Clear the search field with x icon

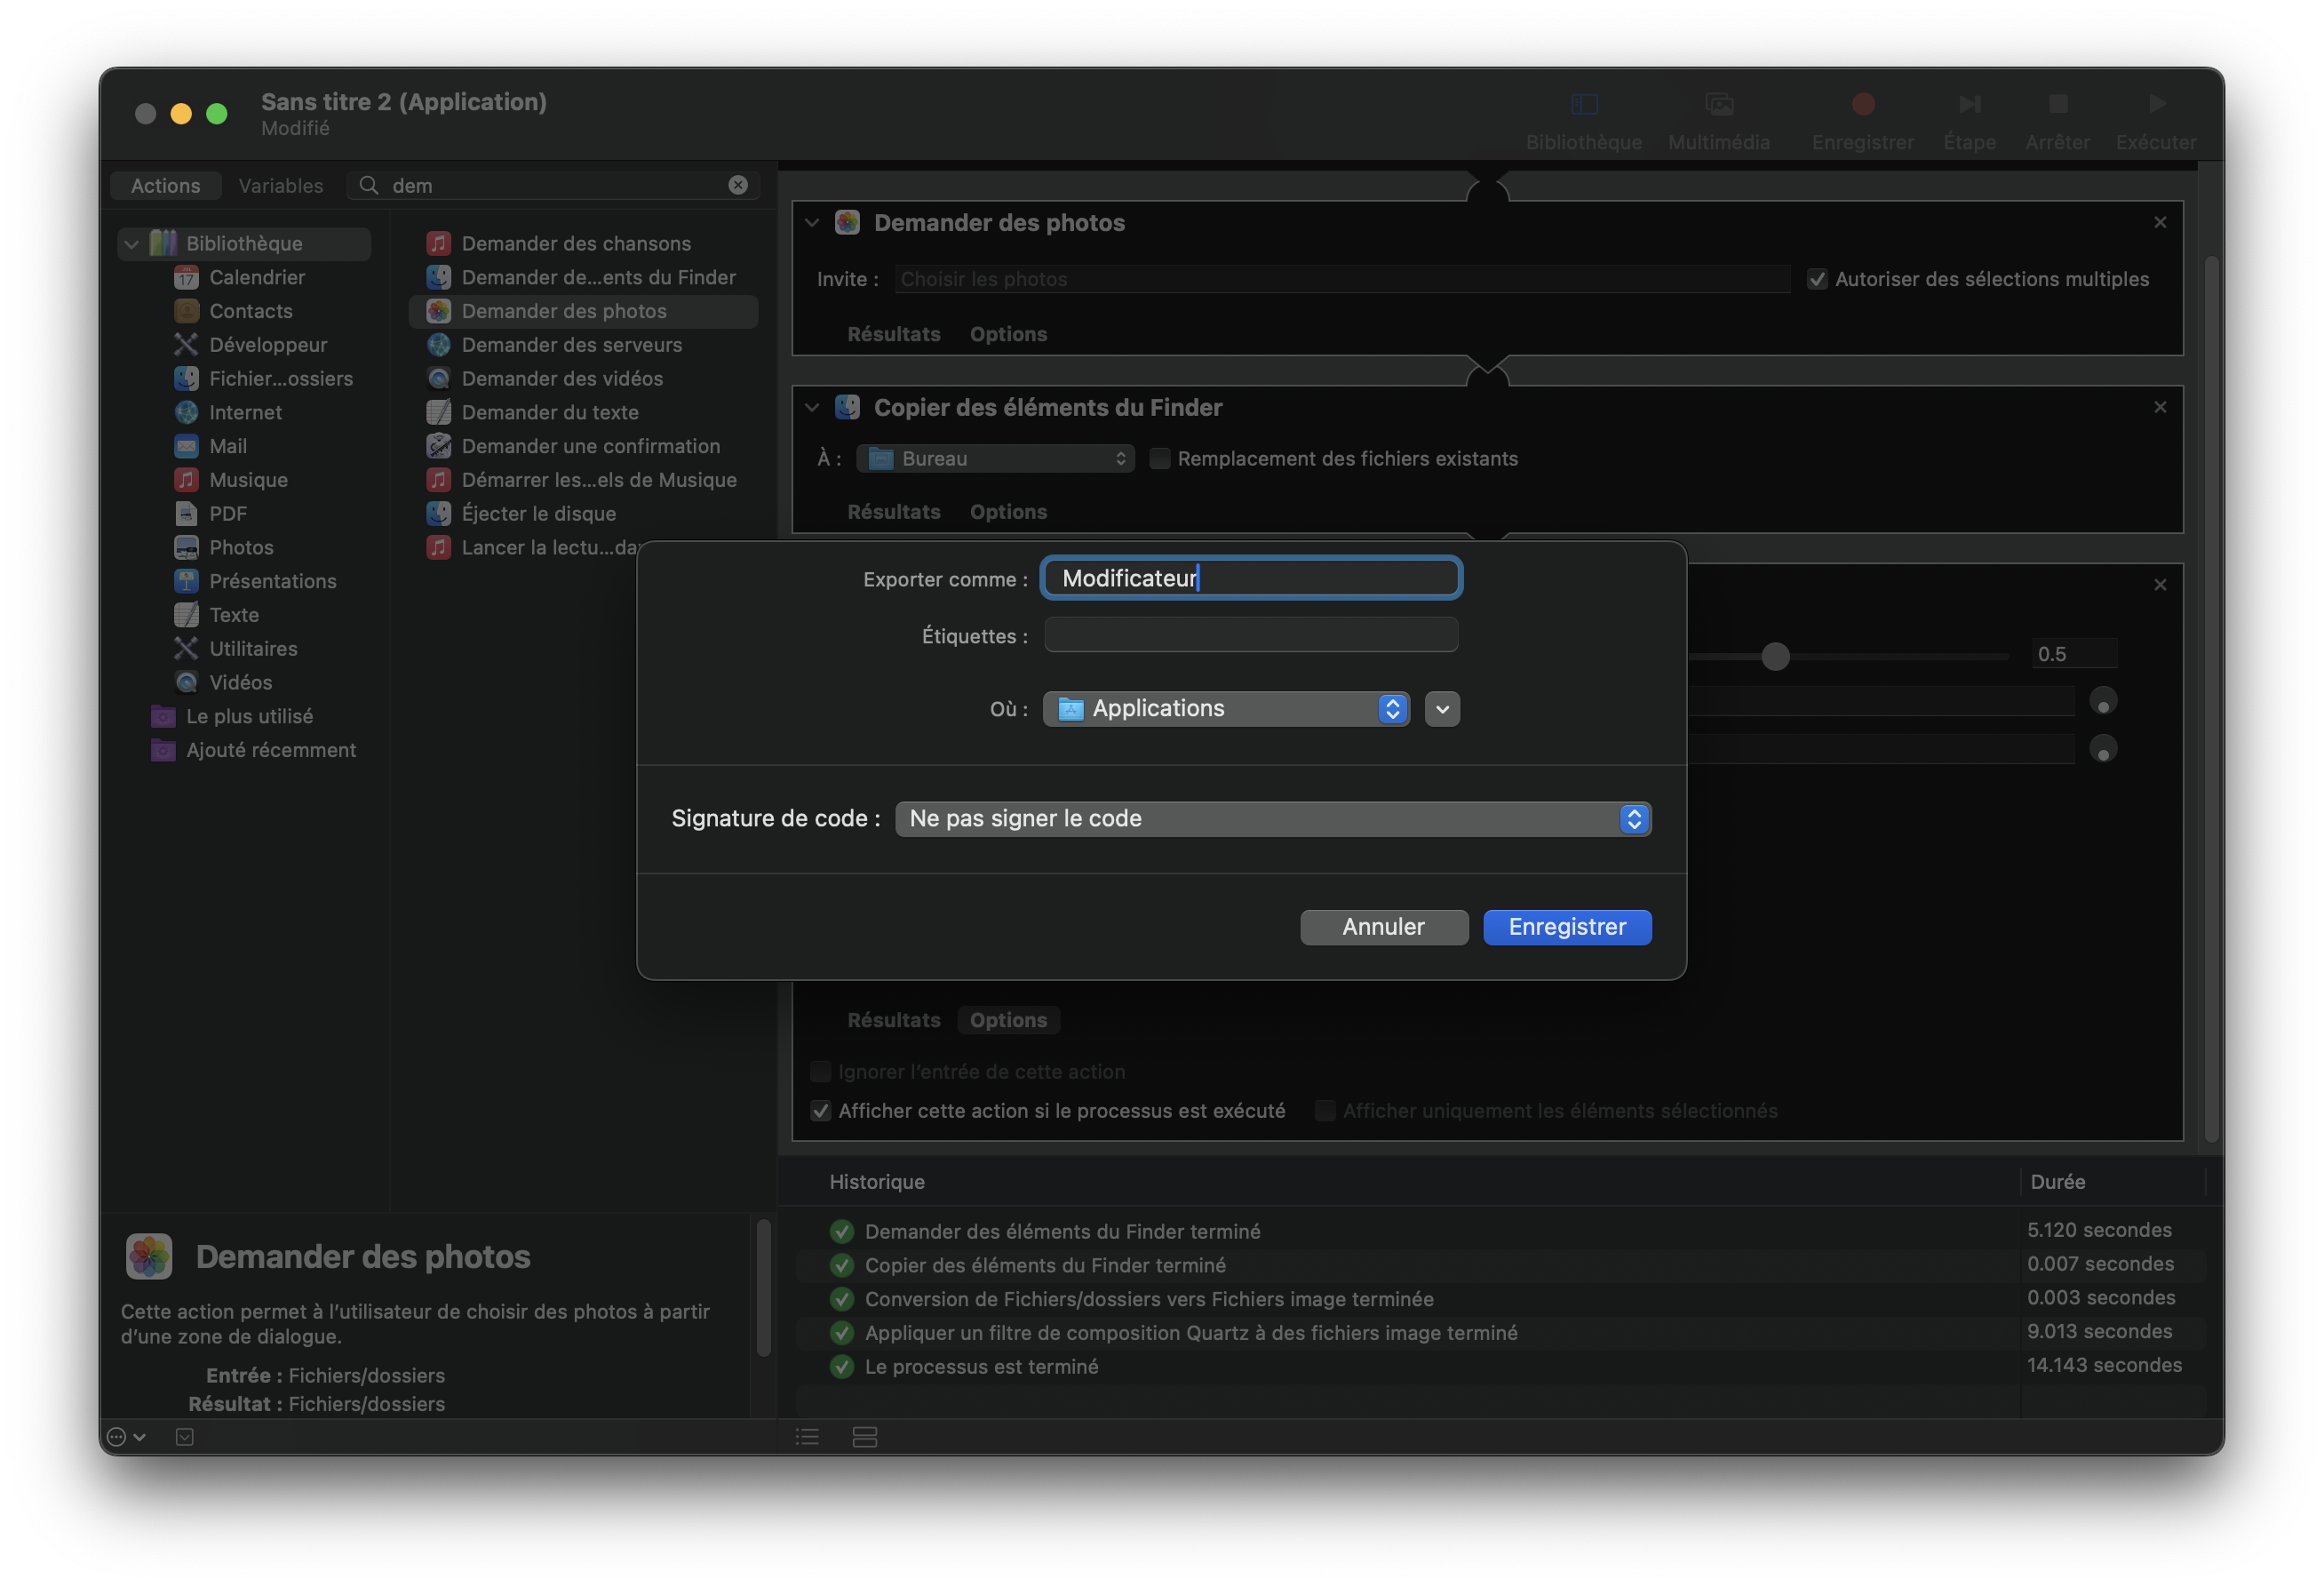(738, 185)
